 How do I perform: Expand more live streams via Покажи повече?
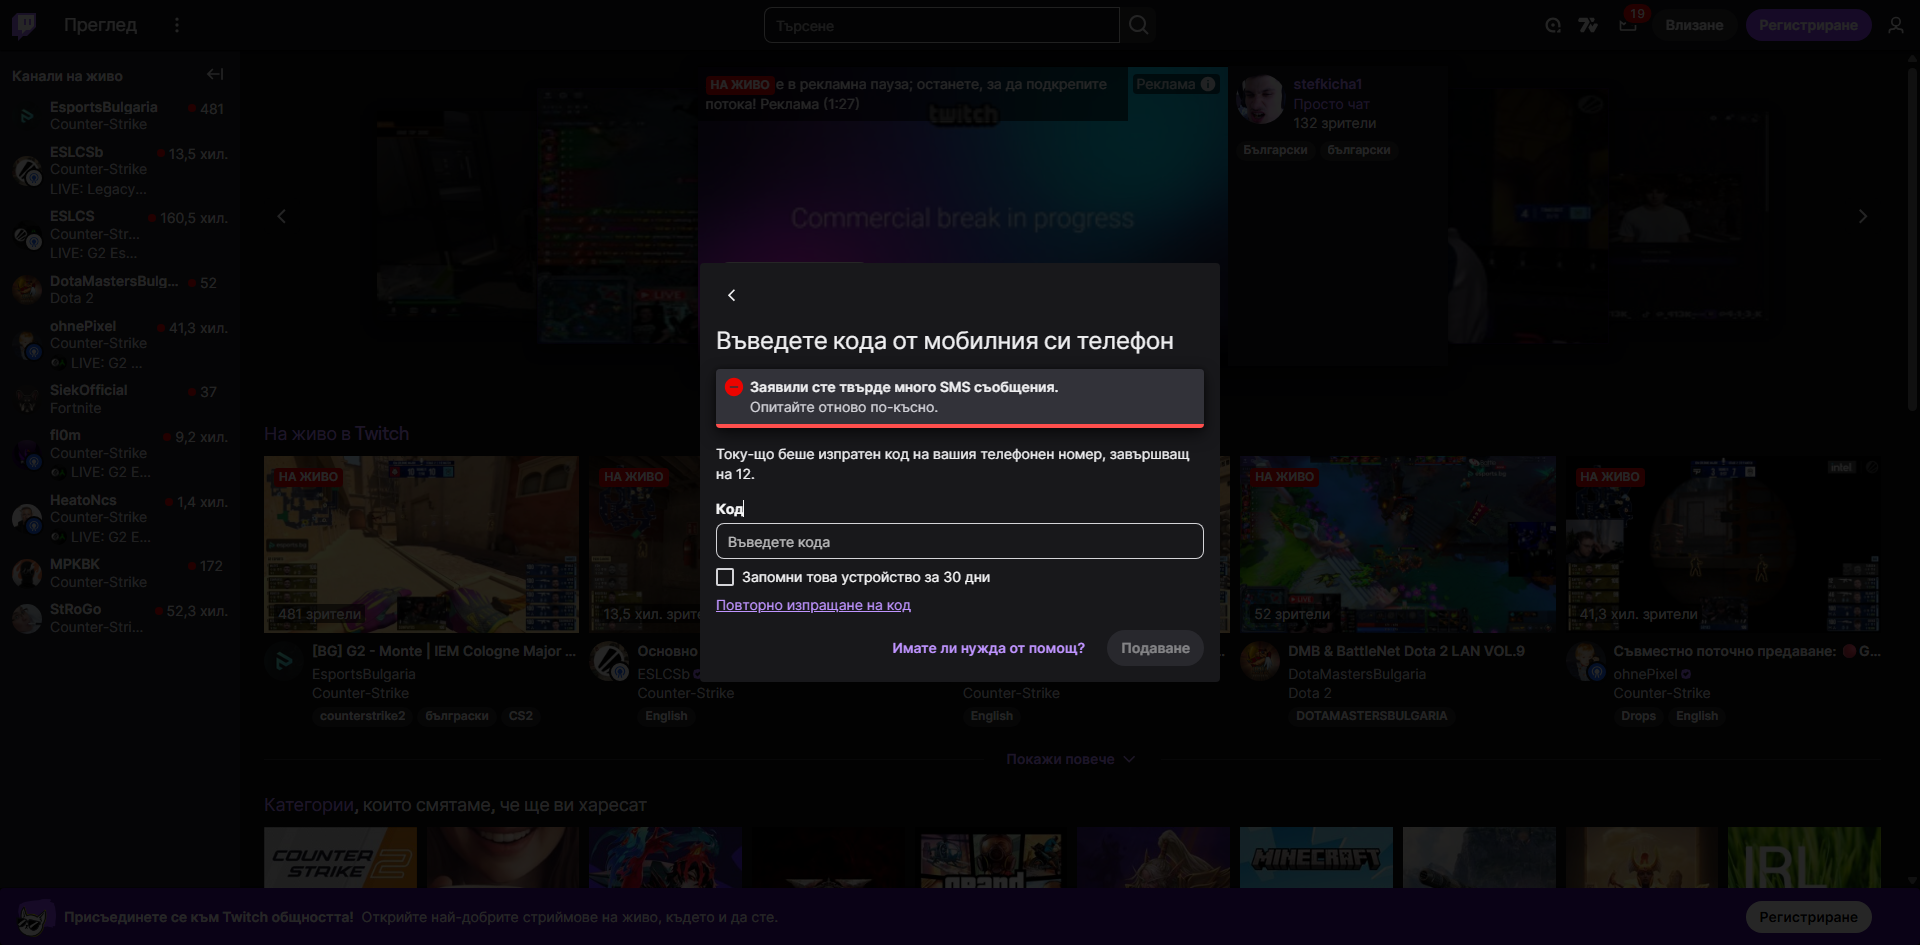[1070, 759]
